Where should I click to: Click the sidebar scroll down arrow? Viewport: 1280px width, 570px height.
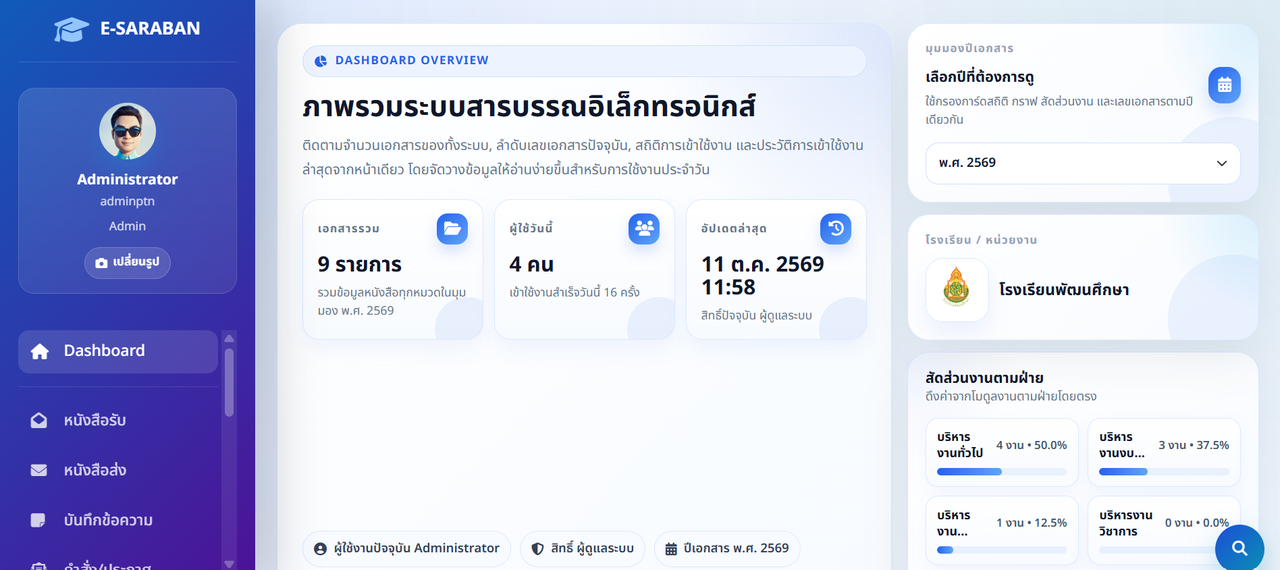229,564
